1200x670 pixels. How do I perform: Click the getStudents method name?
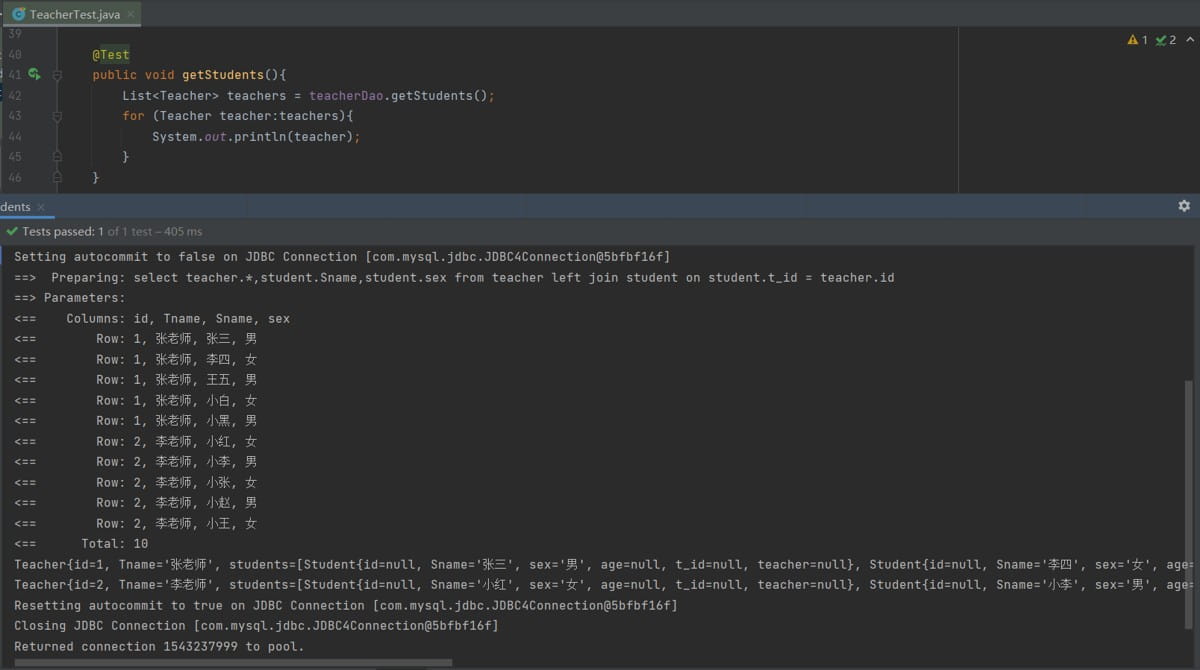click(222, 75)
